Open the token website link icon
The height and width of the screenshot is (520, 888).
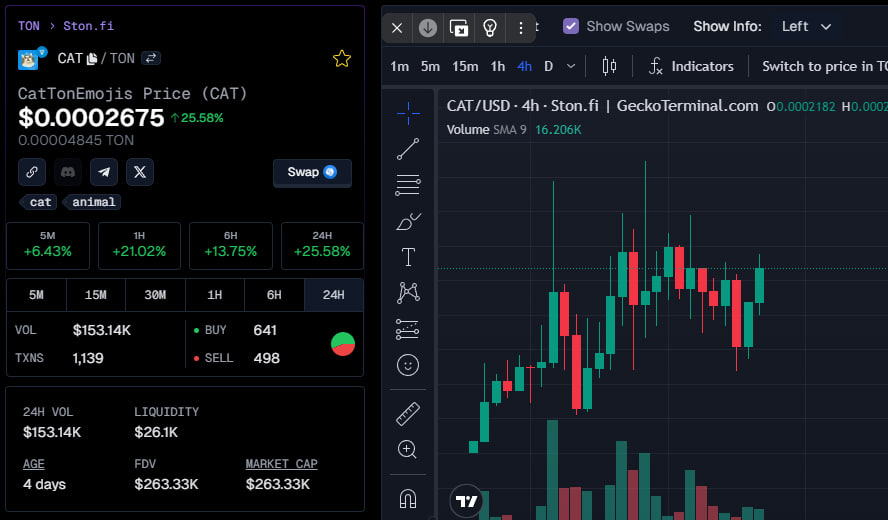pos(32,172)
